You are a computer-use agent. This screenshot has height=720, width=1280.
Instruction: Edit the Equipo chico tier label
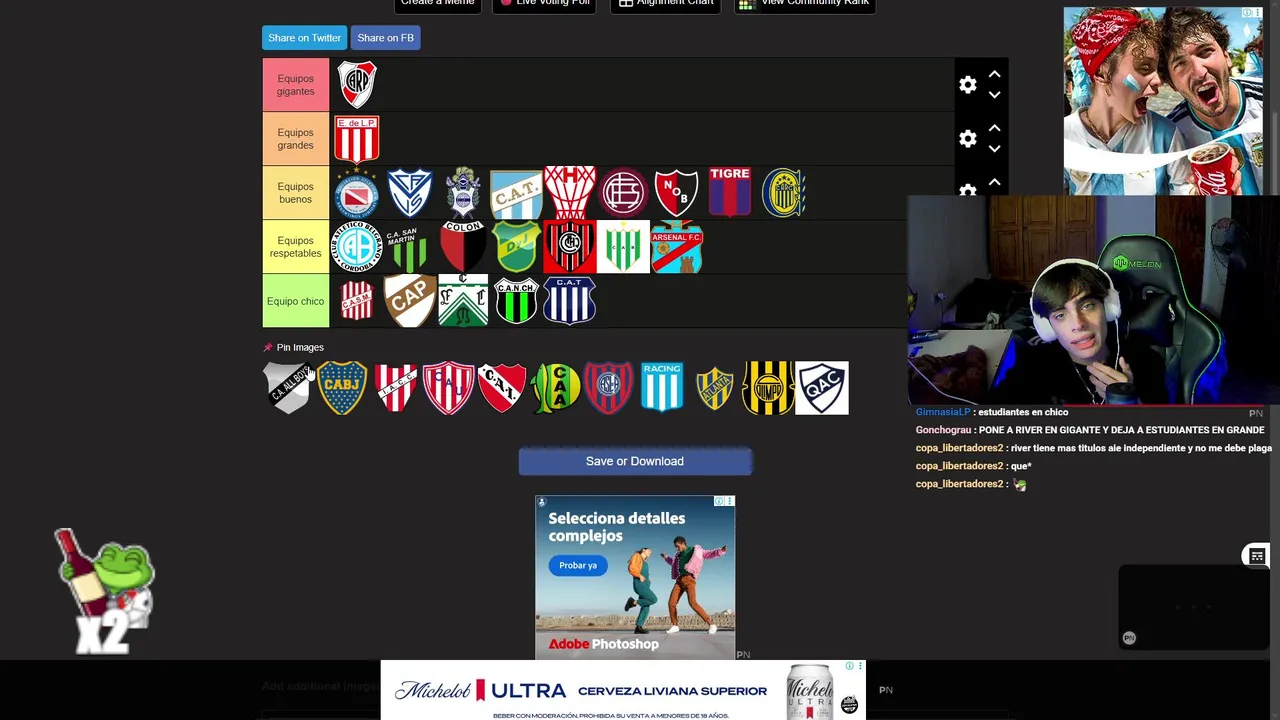click(x=296, y=301)
